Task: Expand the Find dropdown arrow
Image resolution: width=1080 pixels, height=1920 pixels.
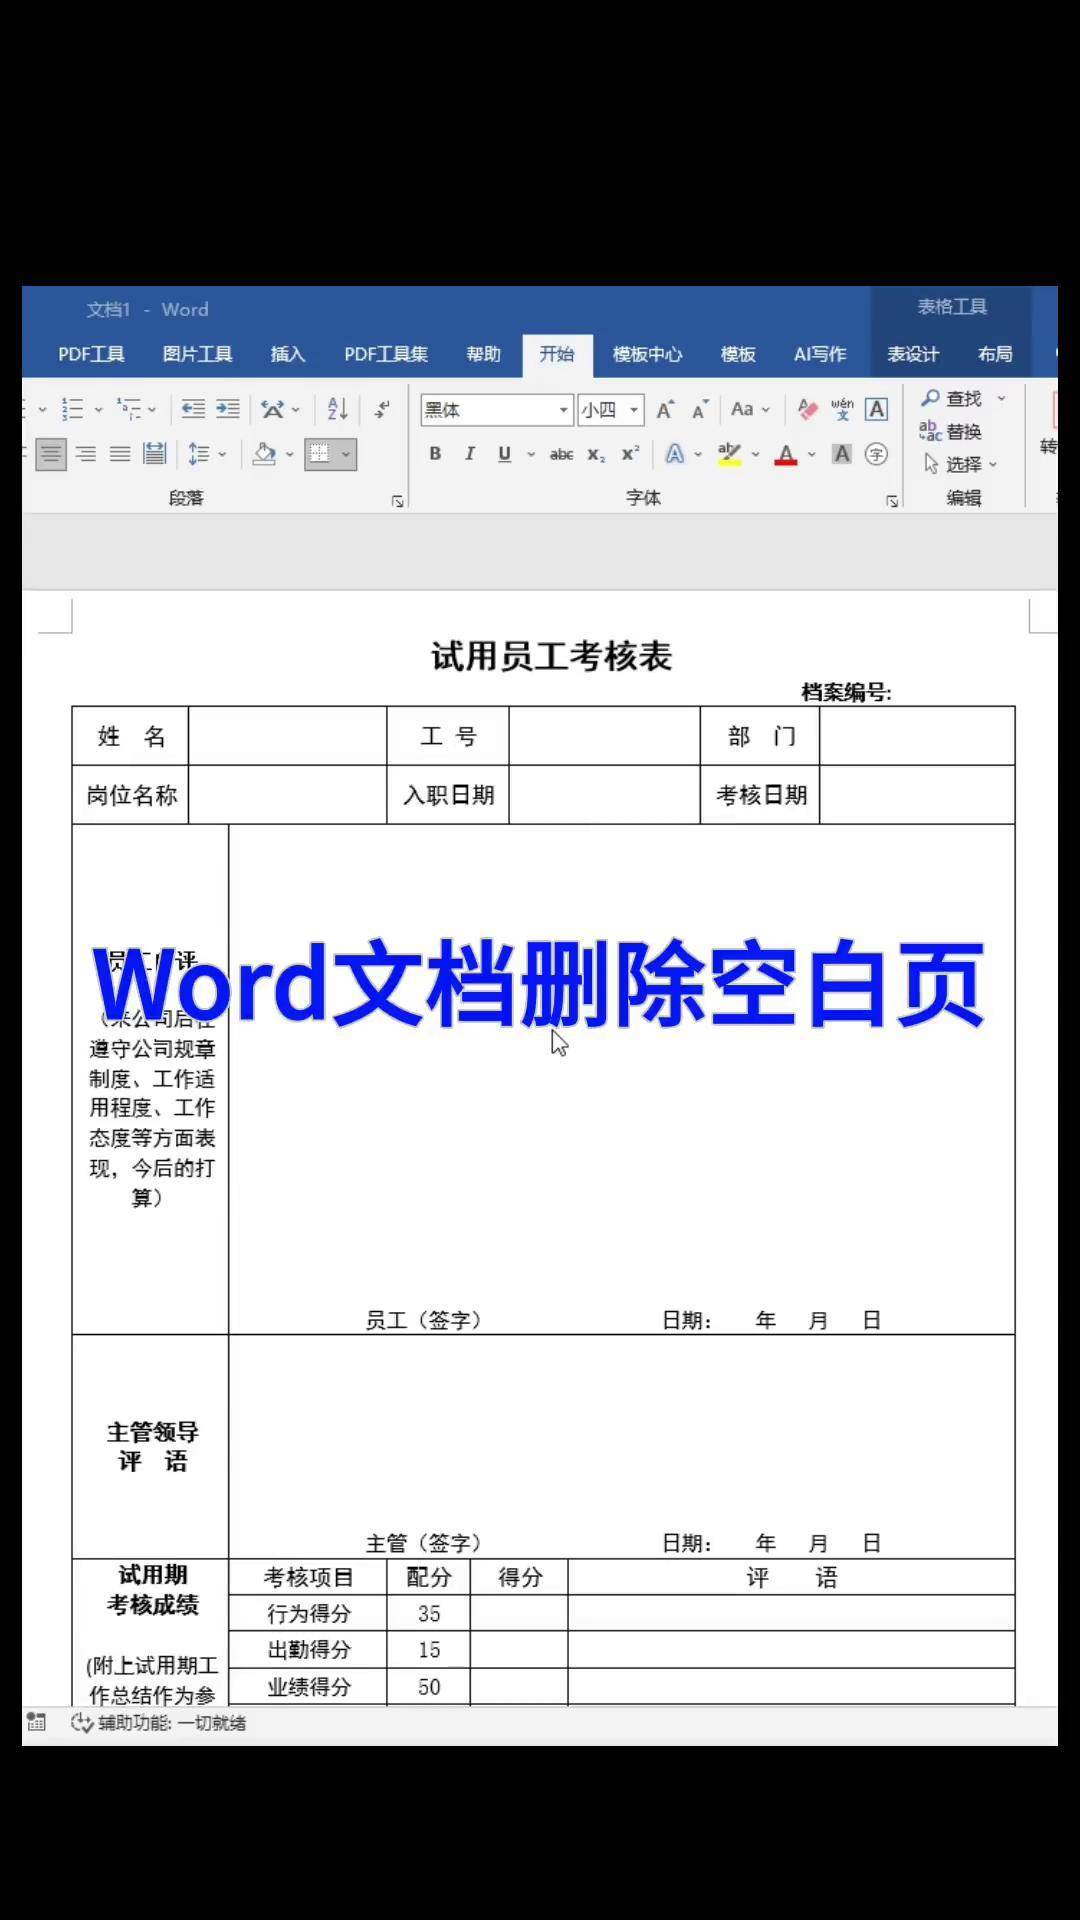Action: coord(1001,398)
